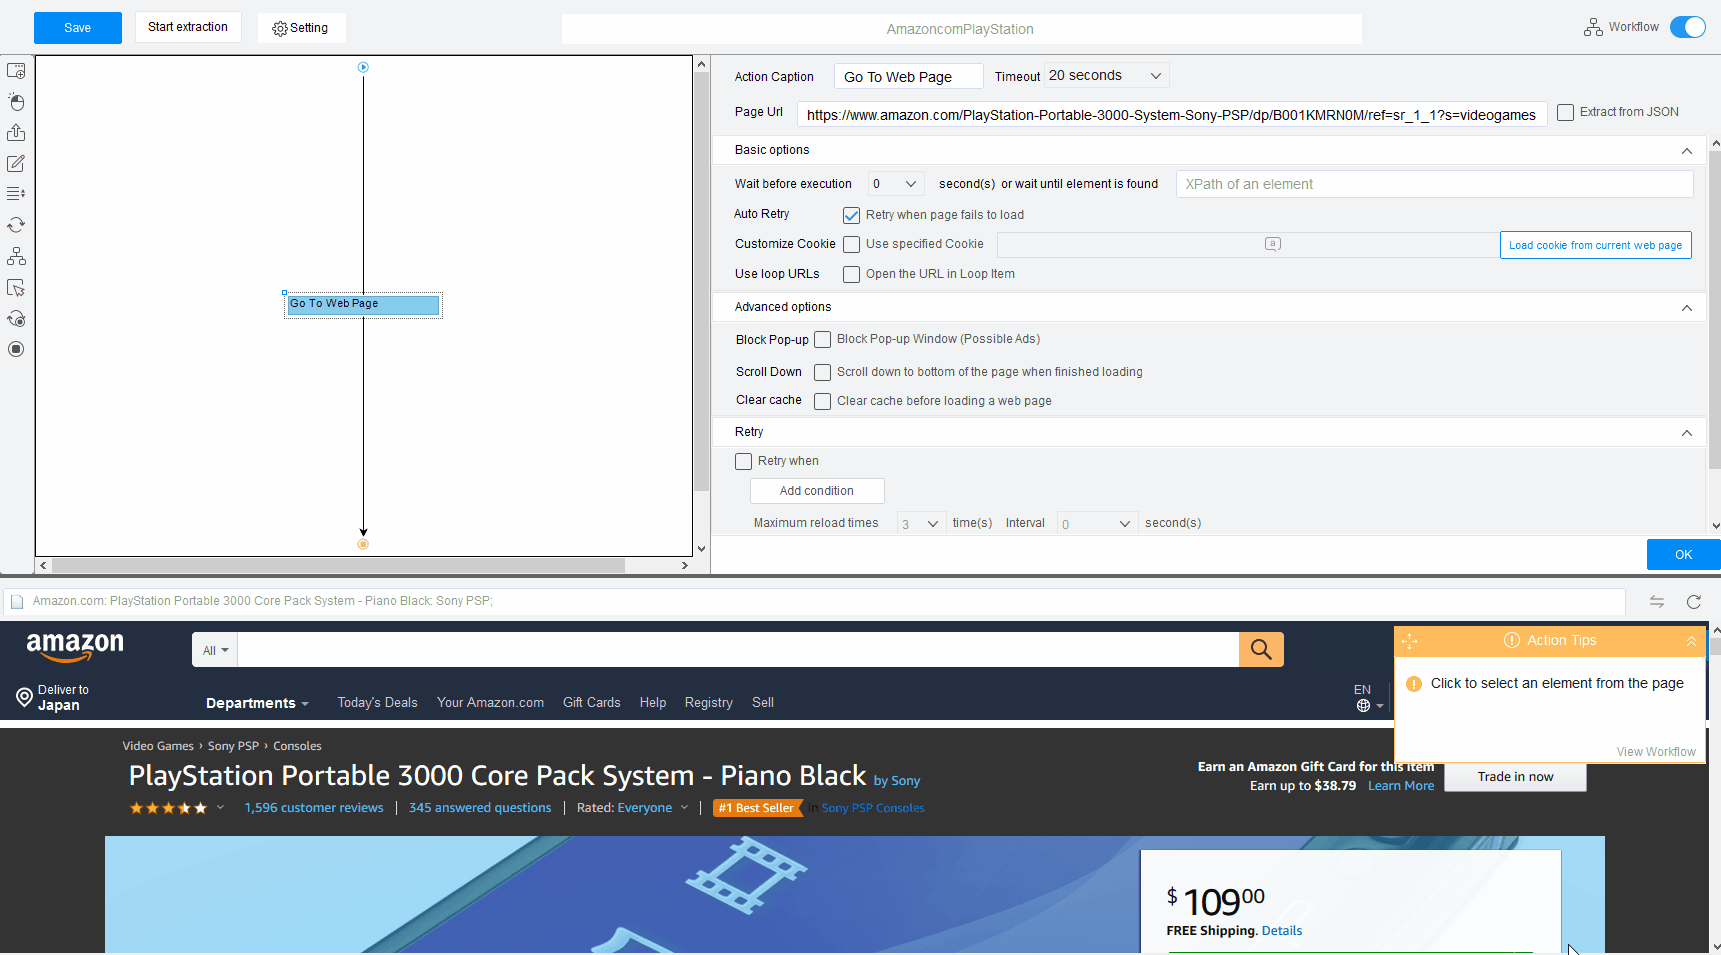Check Scroll down to bottom of page option
This screenshot has width=1721, height=955.
click(822, 372)
